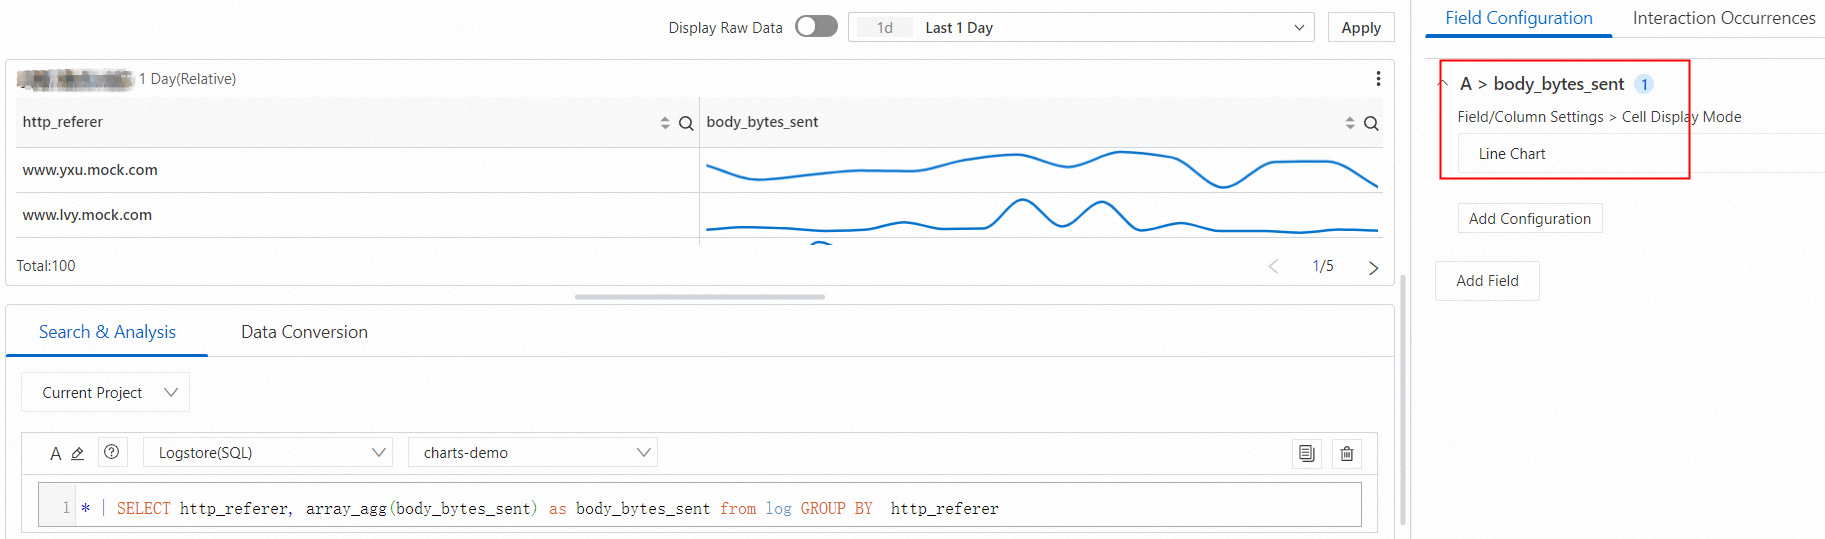Go to next table page

tap(1373, 267)
